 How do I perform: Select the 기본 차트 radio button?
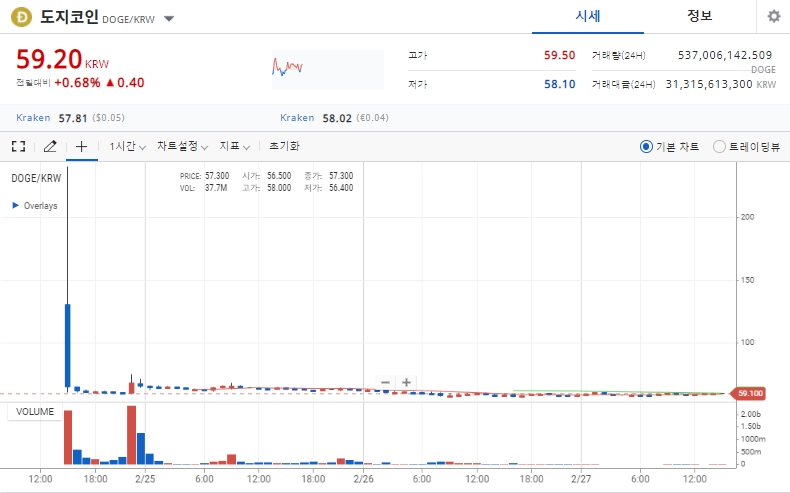point(646,147)
